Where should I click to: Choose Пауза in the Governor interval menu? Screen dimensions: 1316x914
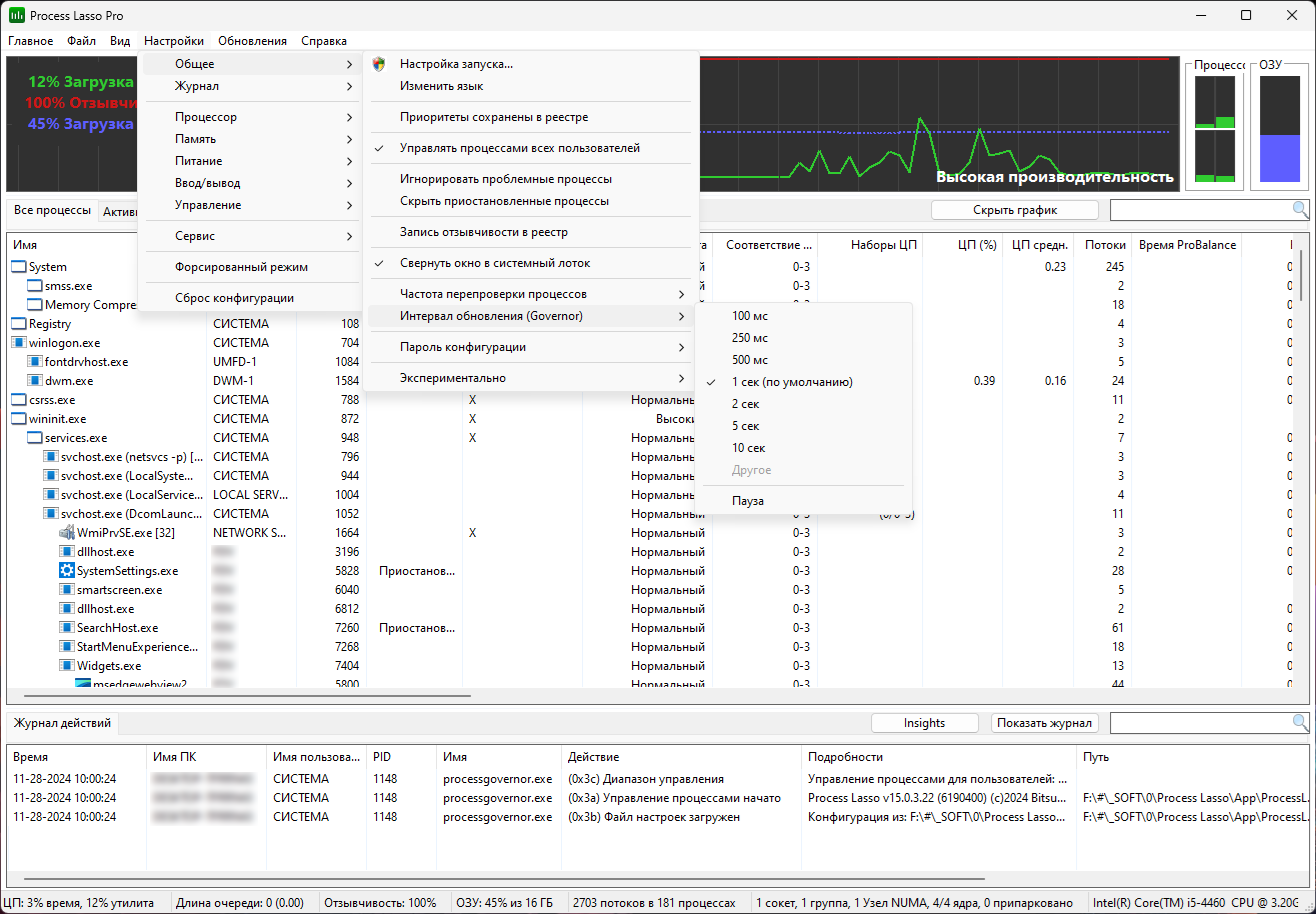[803, 501]
